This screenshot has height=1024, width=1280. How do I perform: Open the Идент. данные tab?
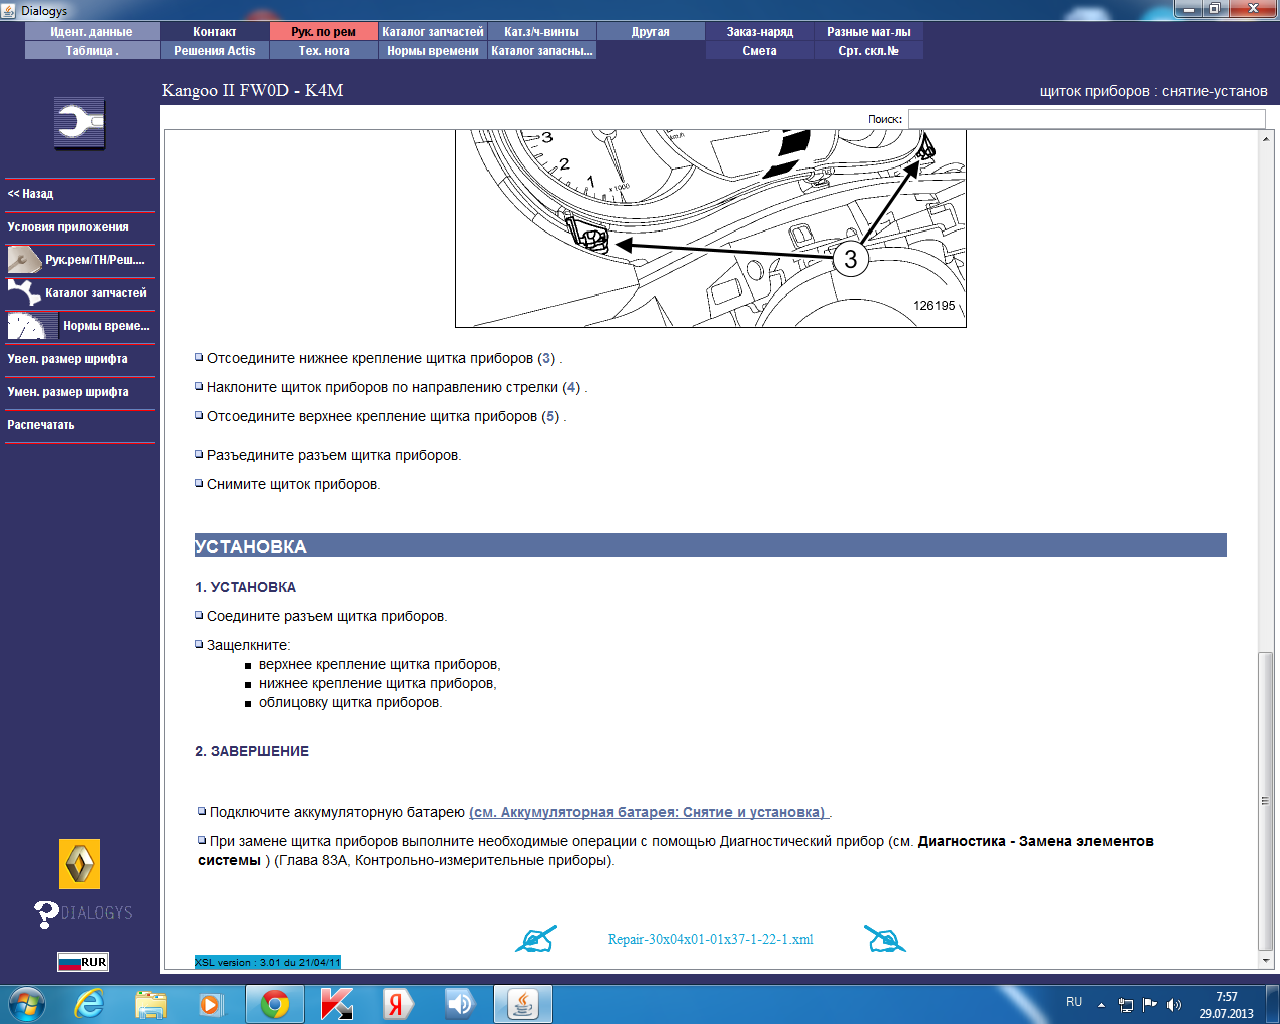92,32
